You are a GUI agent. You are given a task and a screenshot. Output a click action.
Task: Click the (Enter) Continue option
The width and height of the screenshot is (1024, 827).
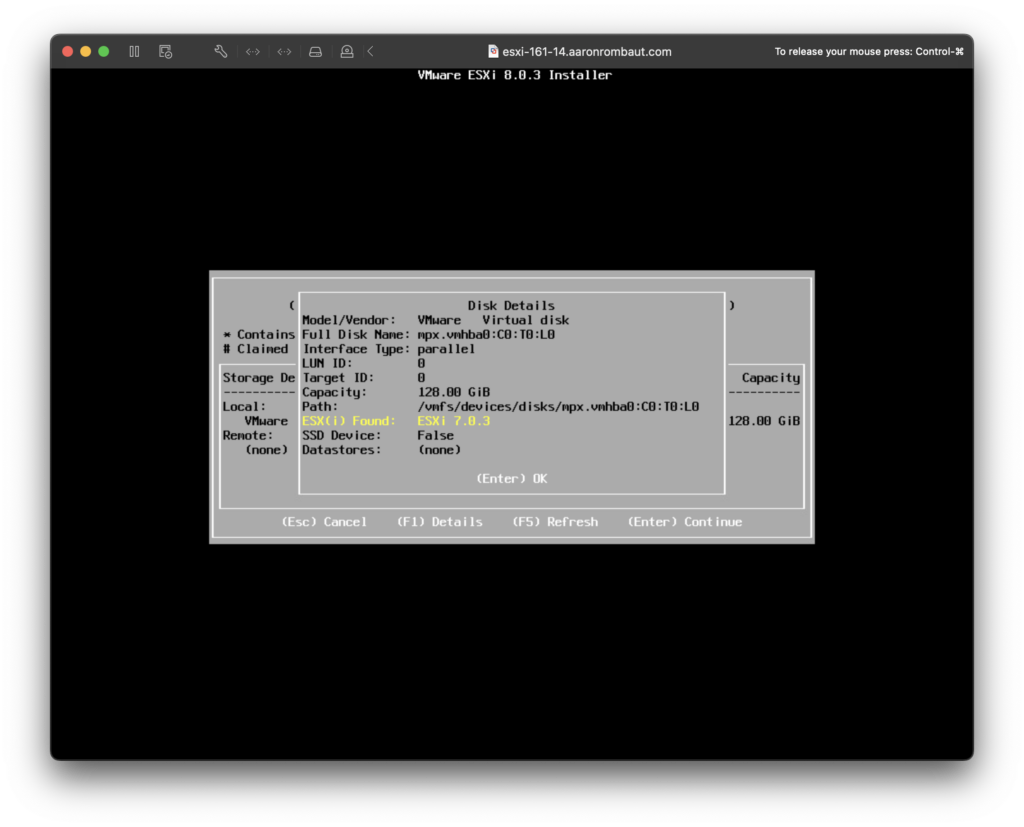(x=684, y=522)
